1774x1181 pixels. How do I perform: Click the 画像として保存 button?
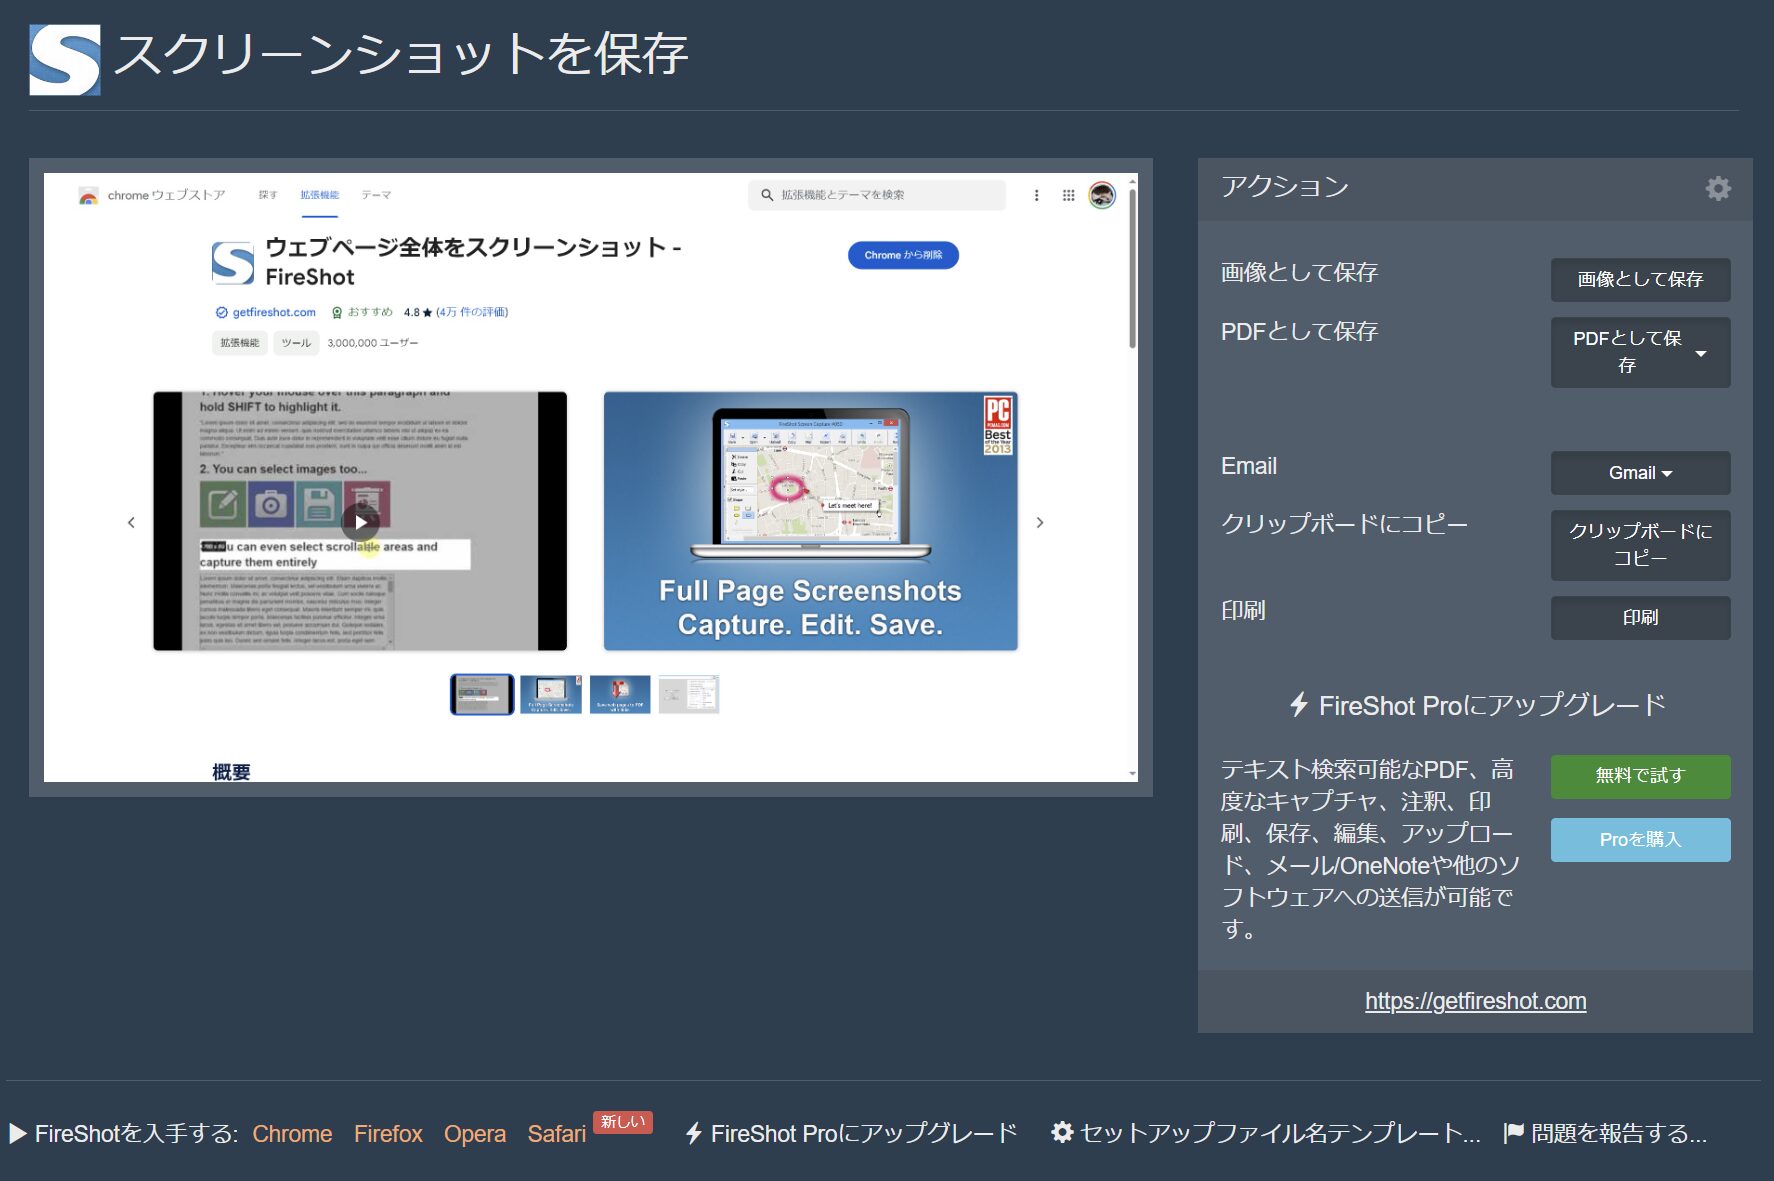click(x=1640, y=280)
